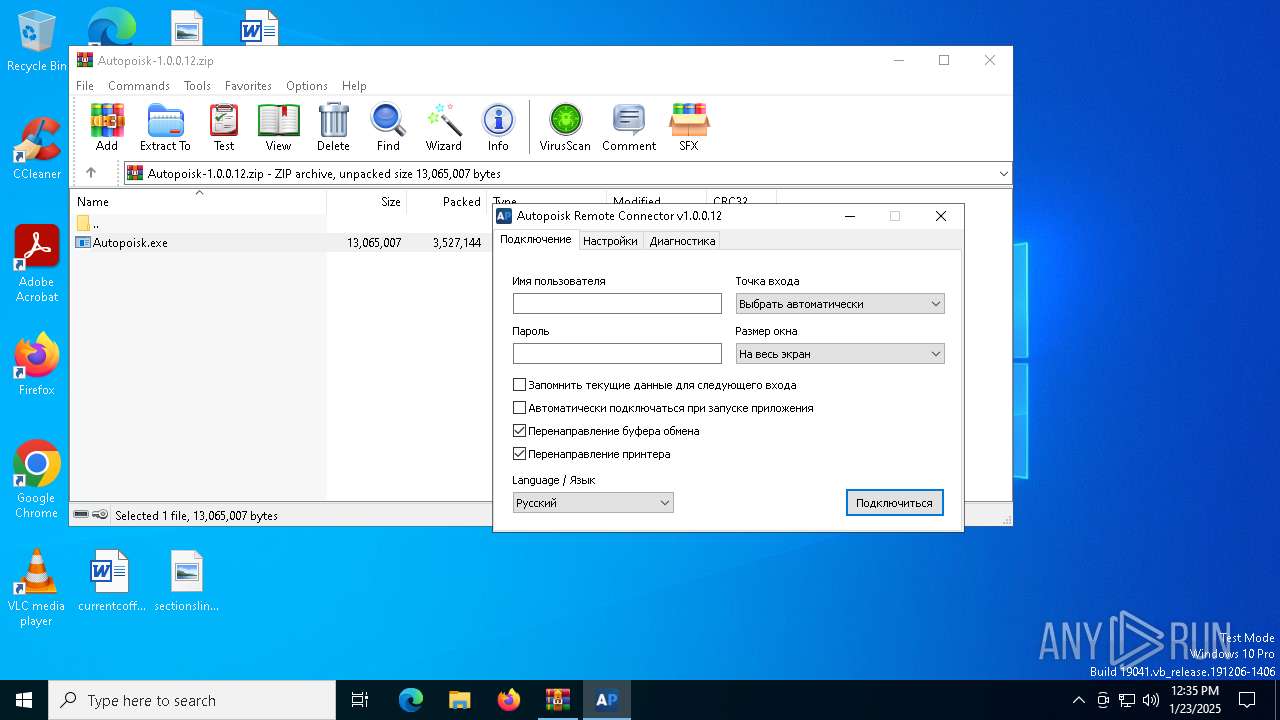Sort by the Packed column header
This screenshot has width=1280, height=720.
click(446, 201)
